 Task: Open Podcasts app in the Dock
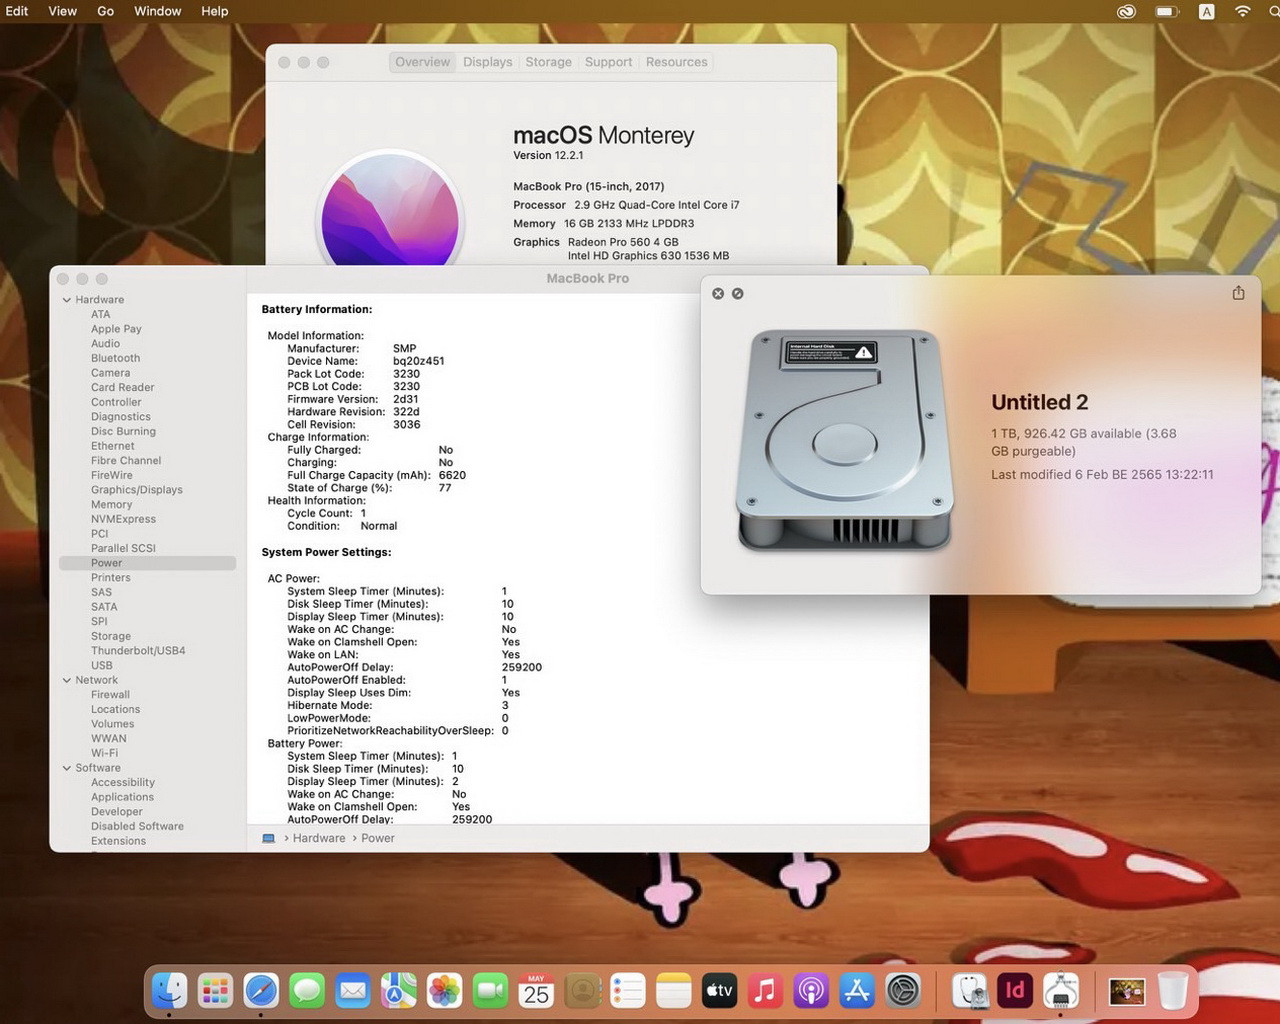click(x=811, y=991)
